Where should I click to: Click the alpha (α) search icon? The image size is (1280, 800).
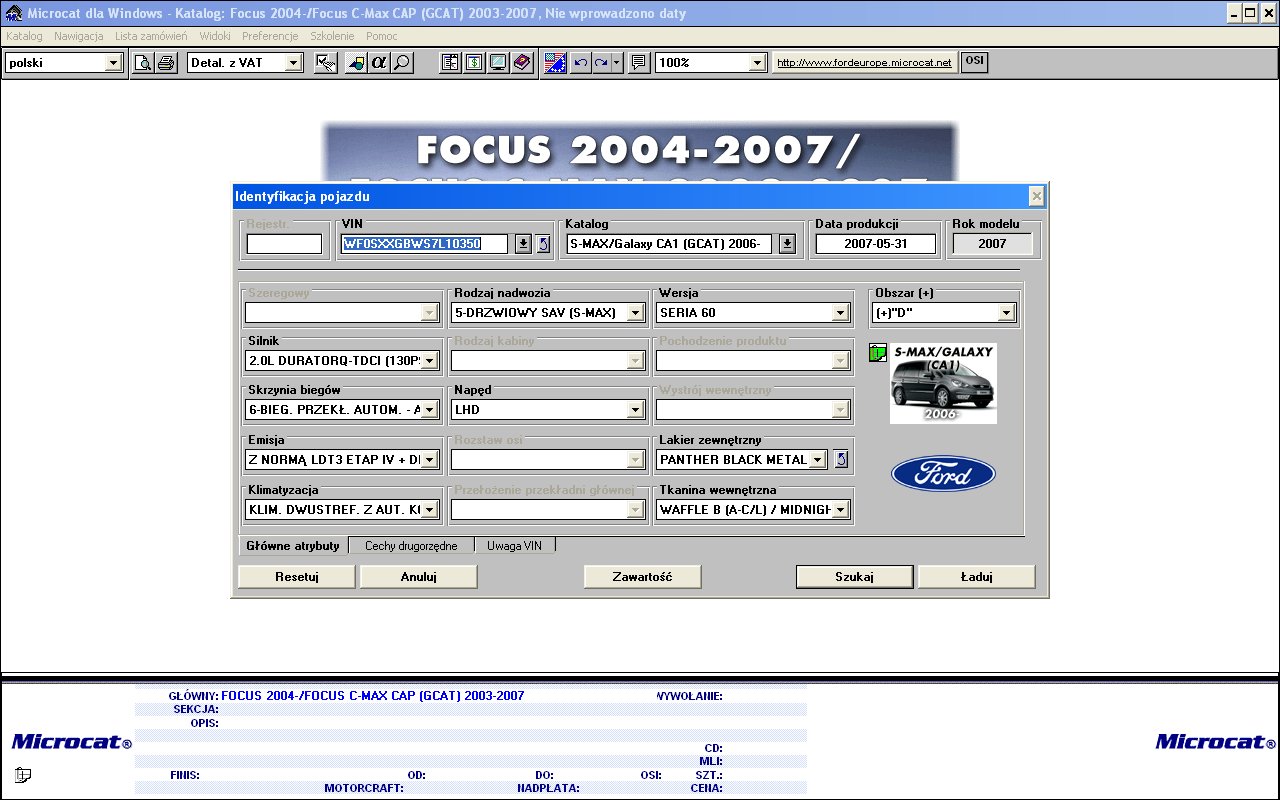coord(379,63)
